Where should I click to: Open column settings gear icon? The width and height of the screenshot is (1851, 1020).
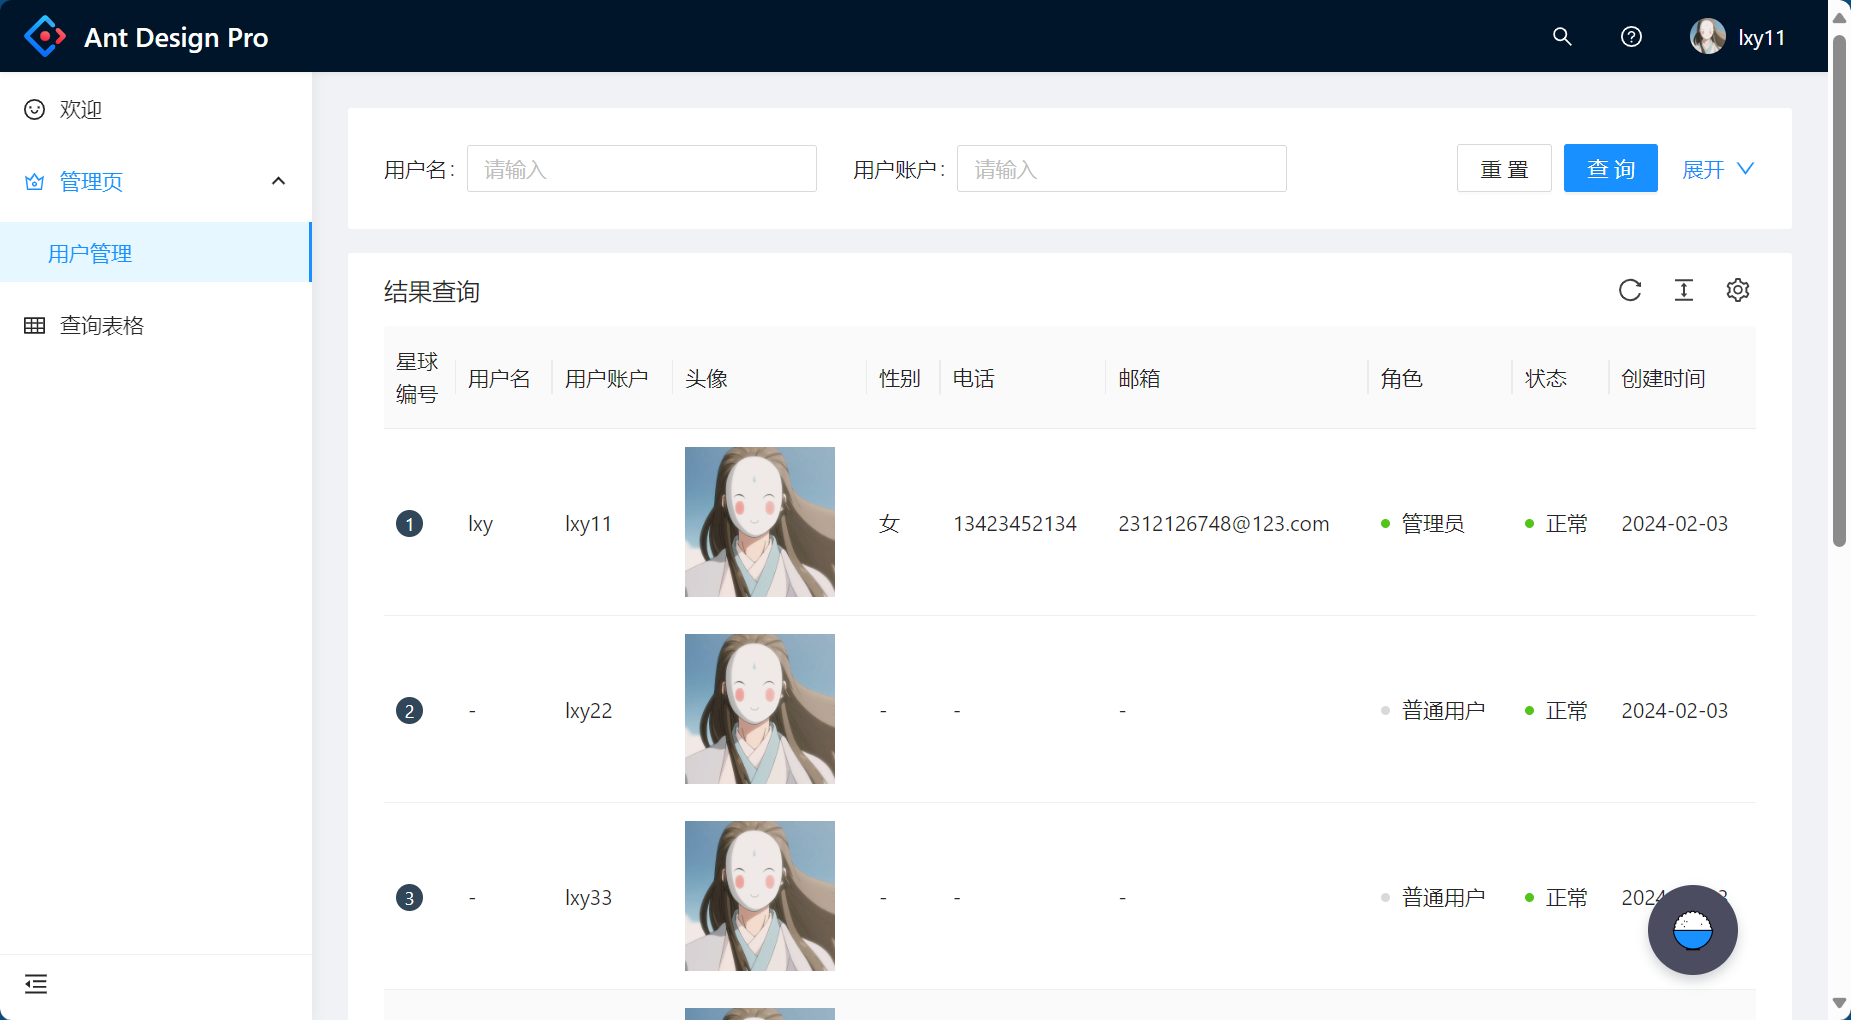(x=1738, y=290)
